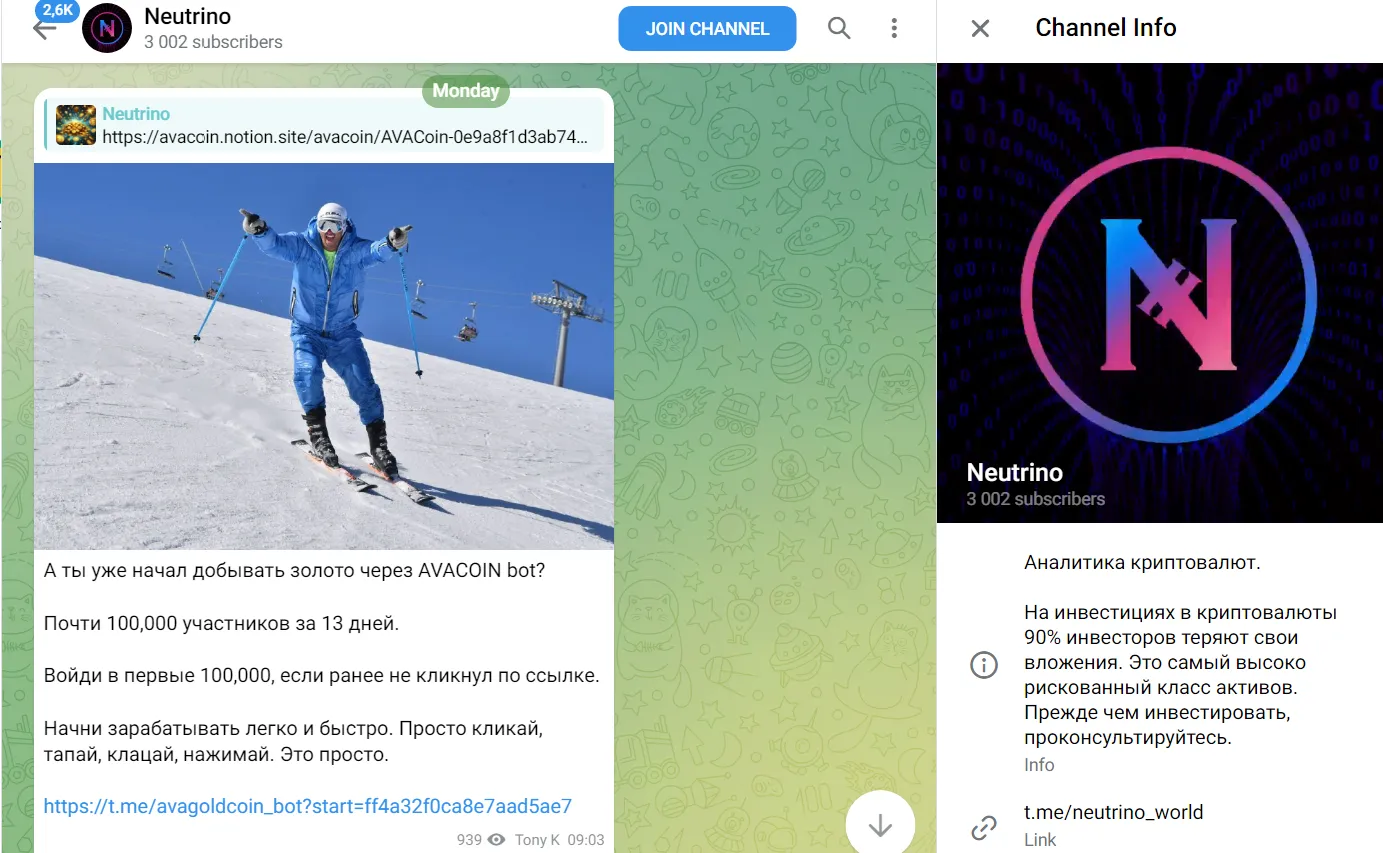Search within the Neutrino channel

[x=839, y=28]
